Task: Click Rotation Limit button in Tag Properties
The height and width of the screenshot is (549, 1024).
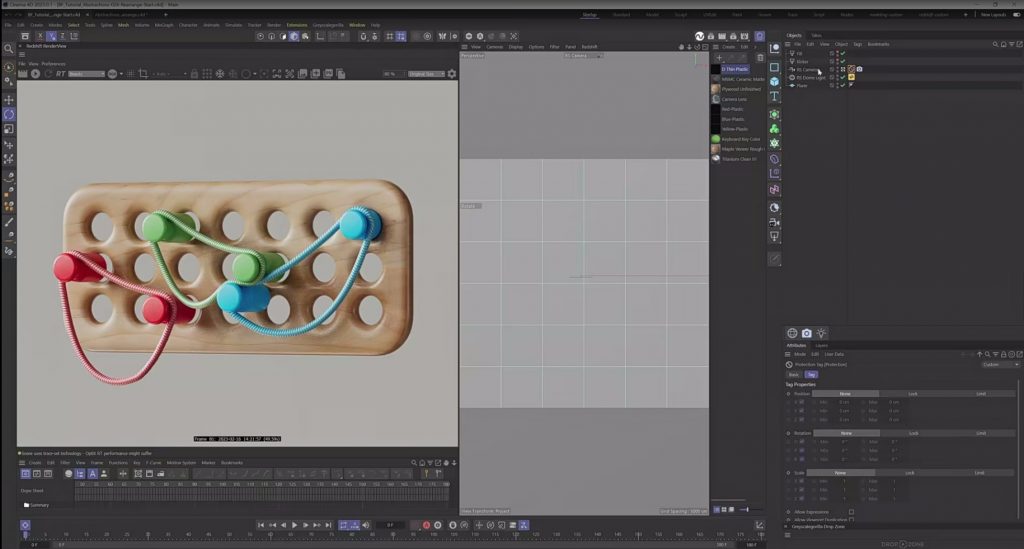Action: [x=980, y=433]
